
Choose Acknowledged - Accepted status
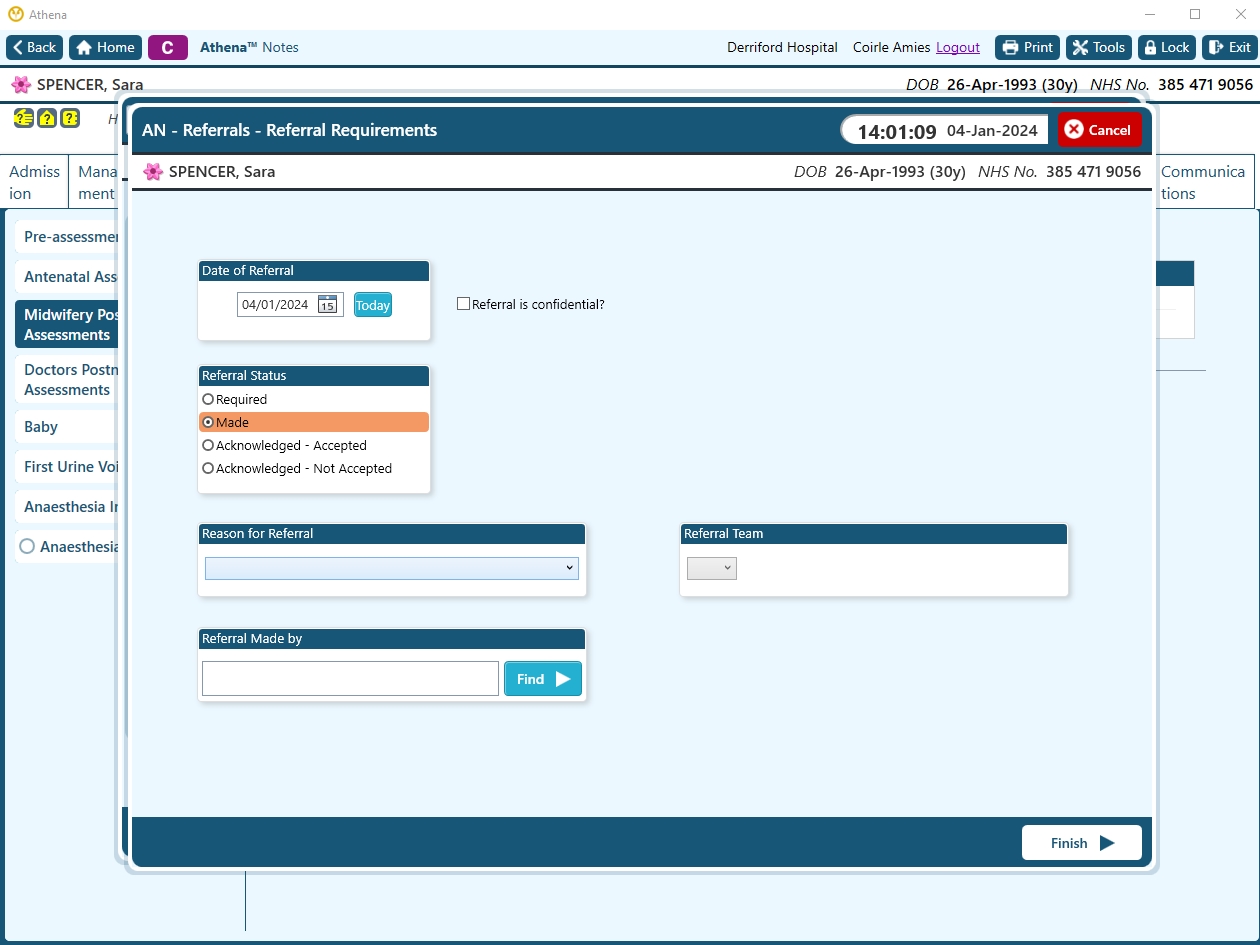pos(314,445)
